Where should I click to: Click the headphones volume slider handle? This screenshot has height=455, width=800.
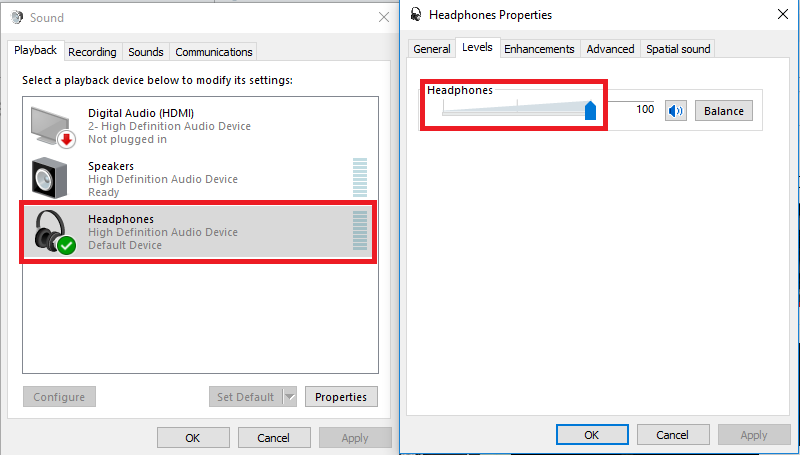[590, 109]
